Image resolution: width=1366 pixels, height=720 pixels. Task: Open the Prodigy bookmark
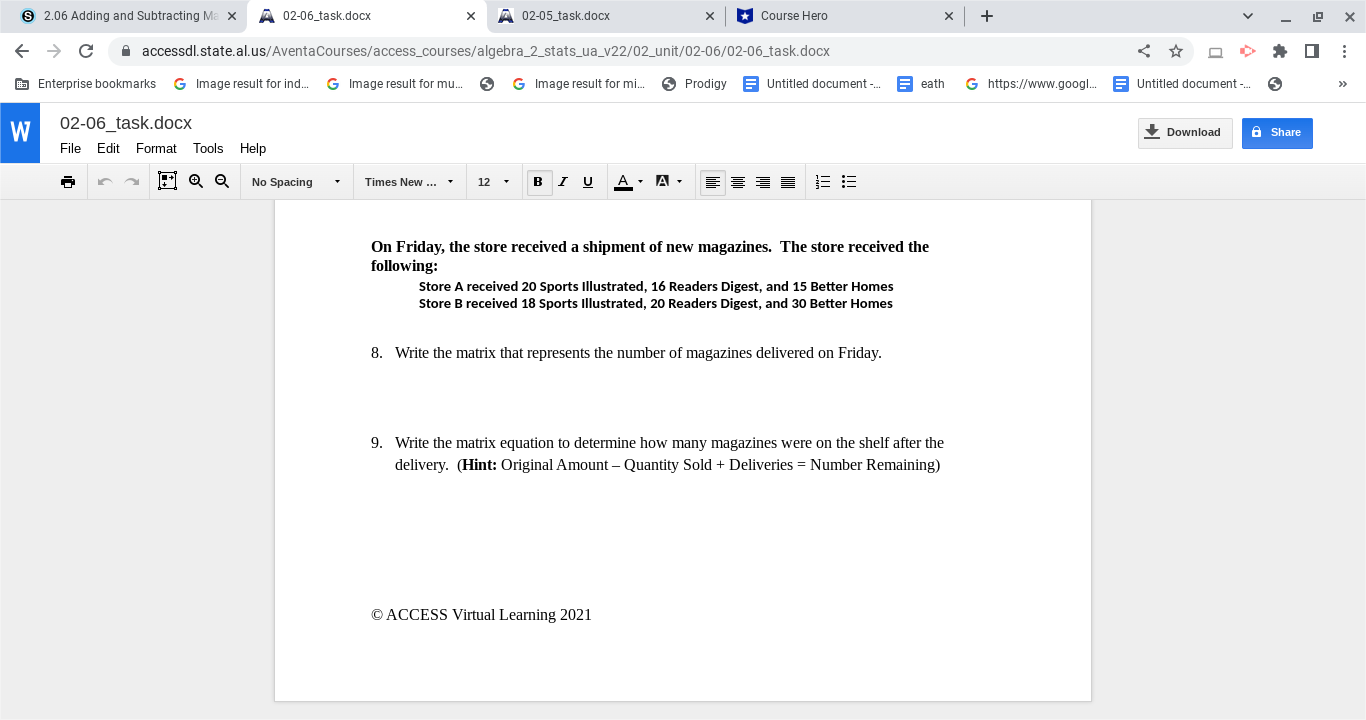(x=695, y=84)
